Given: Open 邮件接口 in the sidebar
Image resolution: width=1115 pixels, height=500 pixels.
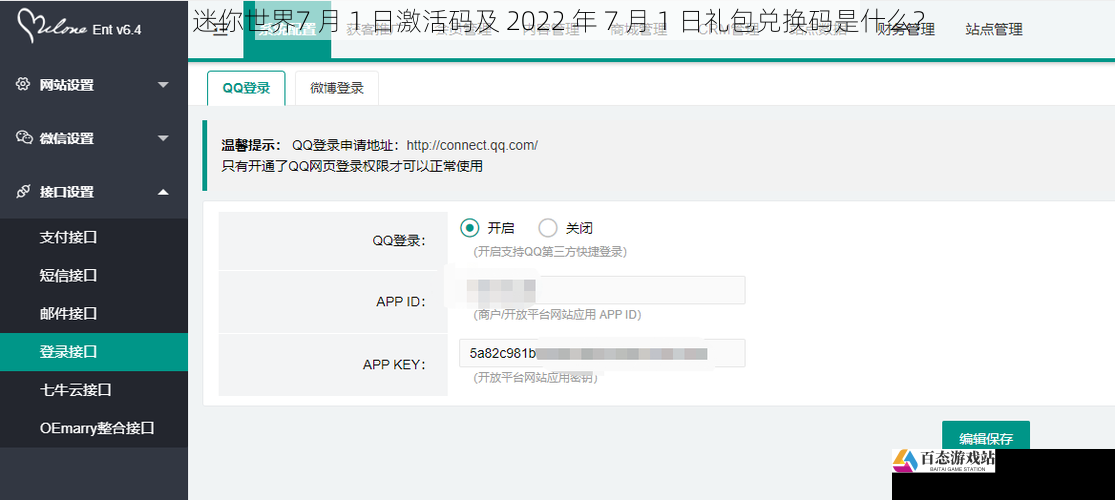Looking at the screenshot, I should [x=94, y=314].
